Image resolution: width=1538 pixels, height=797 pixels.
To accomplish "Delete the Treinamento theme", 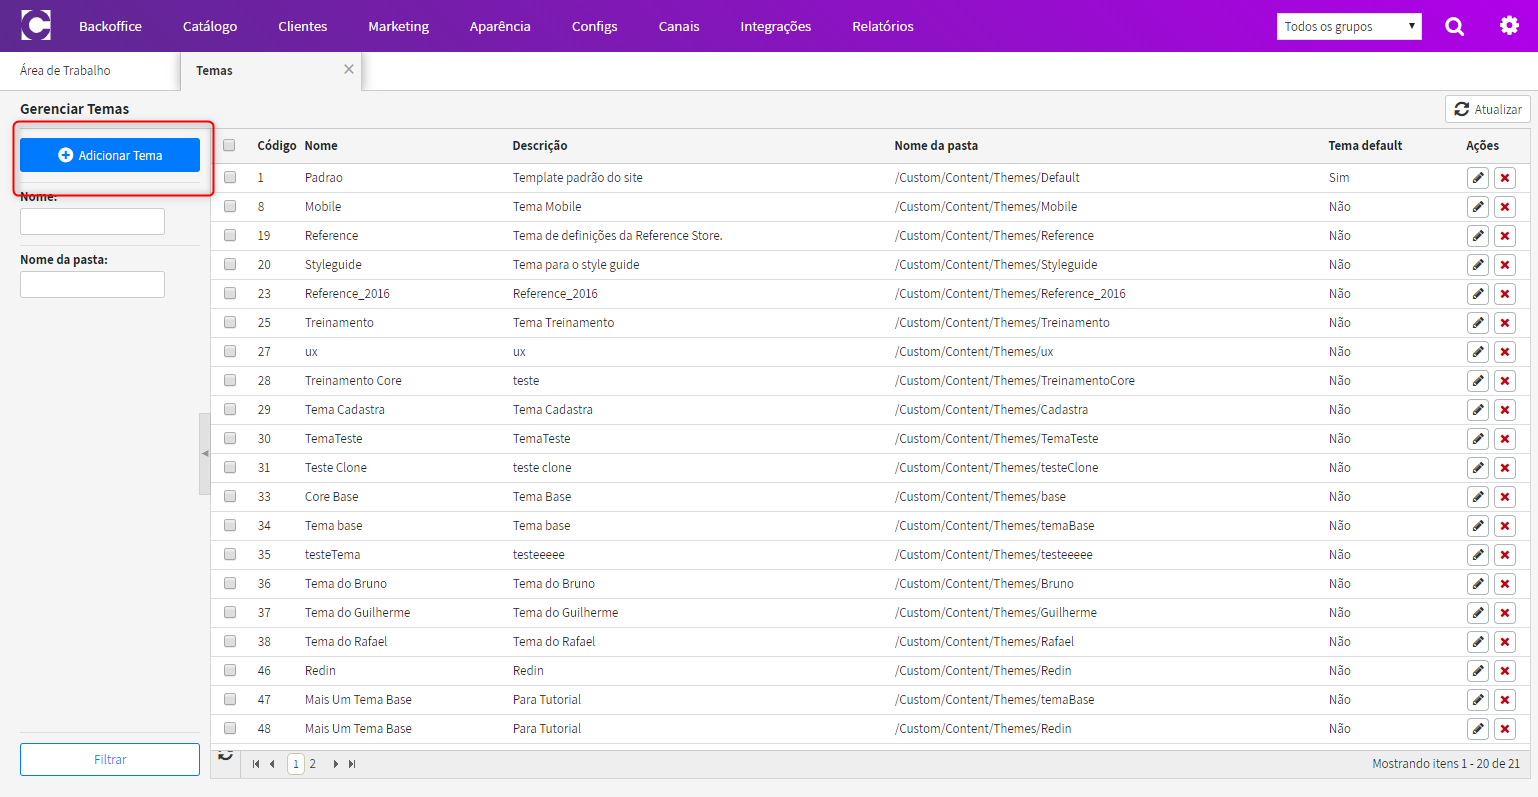I will 1505,323.
